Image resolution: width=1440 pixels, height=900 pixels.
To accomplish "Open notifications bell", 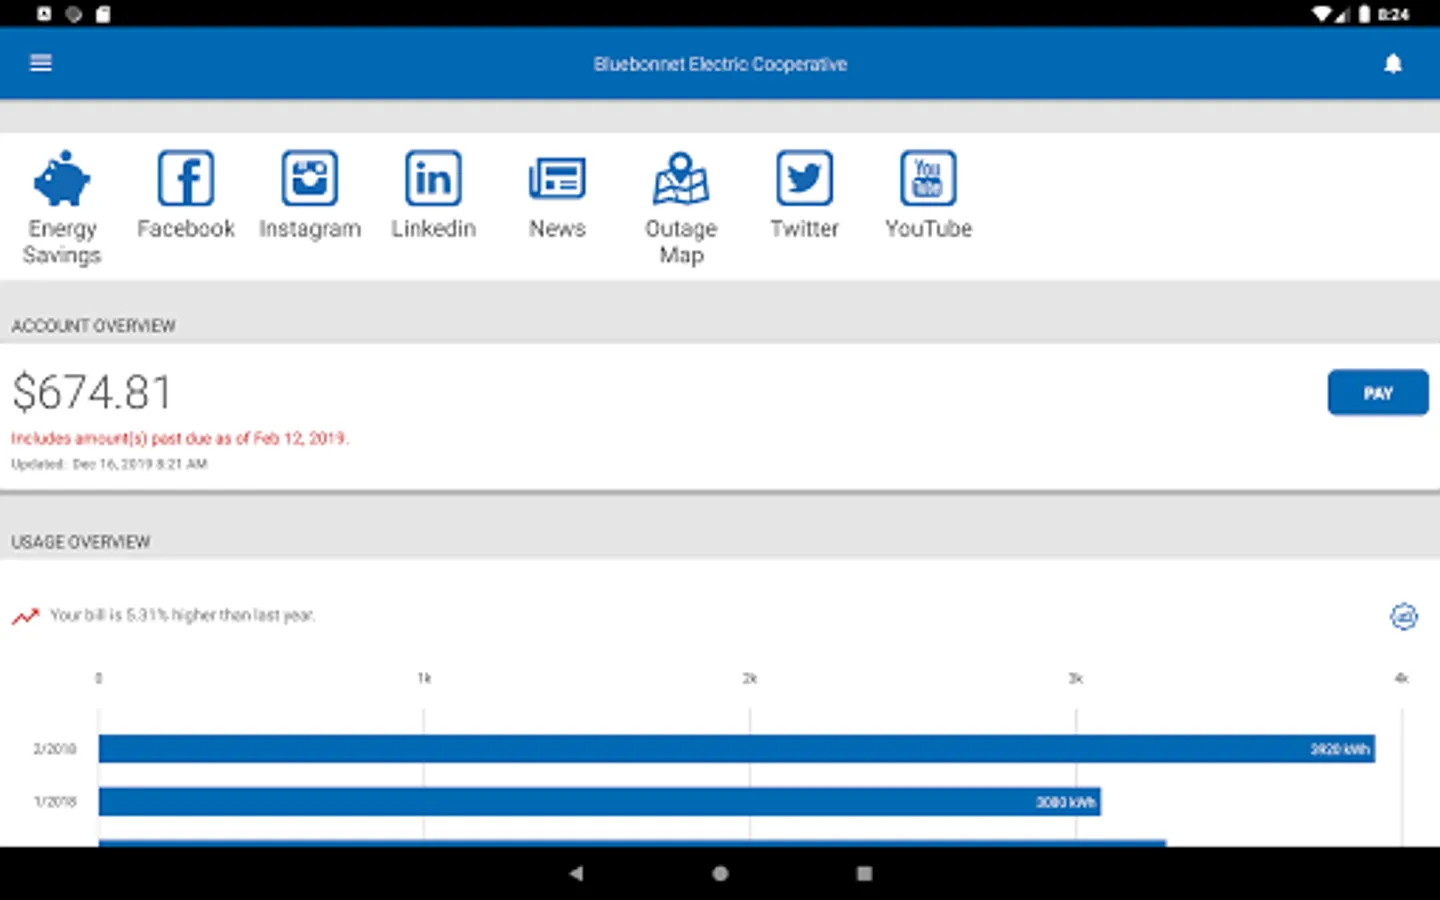I will click(x=1392, y=64).
